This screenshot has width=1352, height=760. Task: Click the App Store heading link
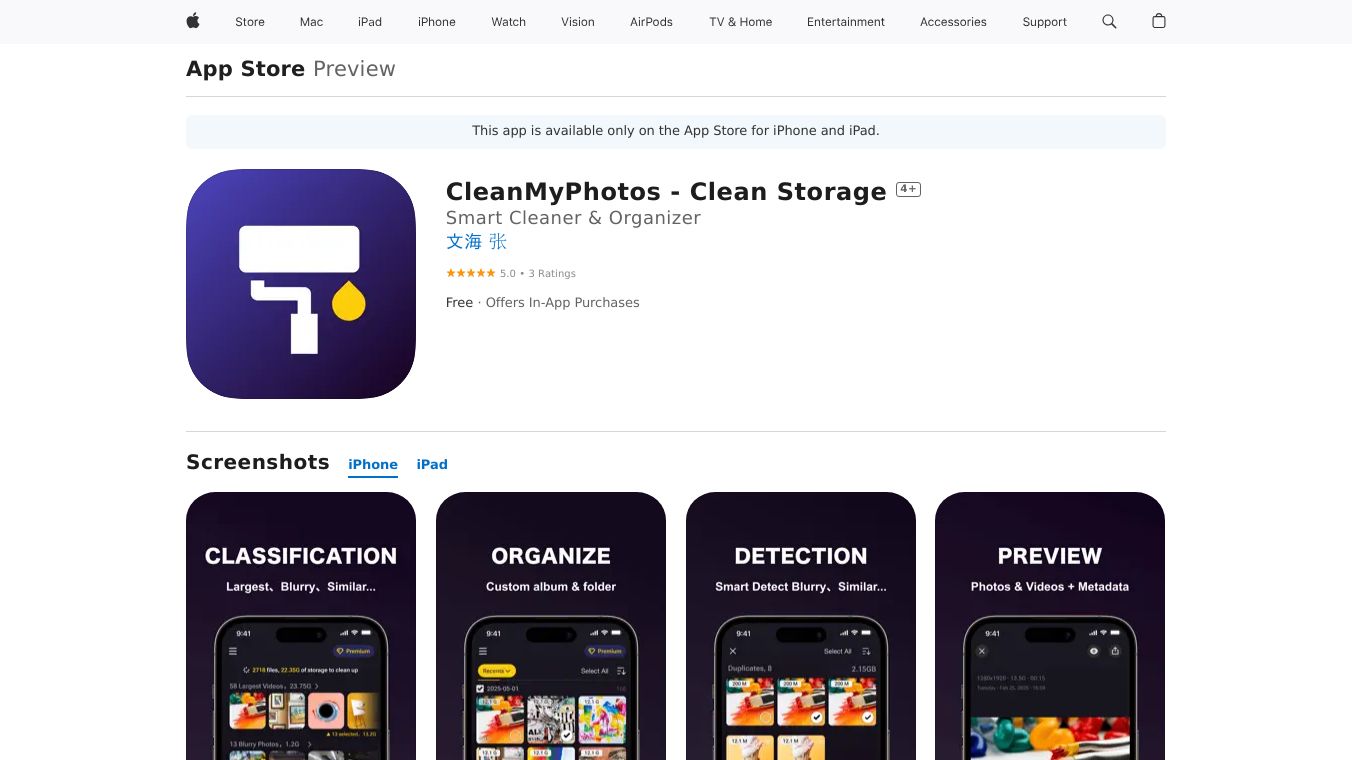coord(245,69)
